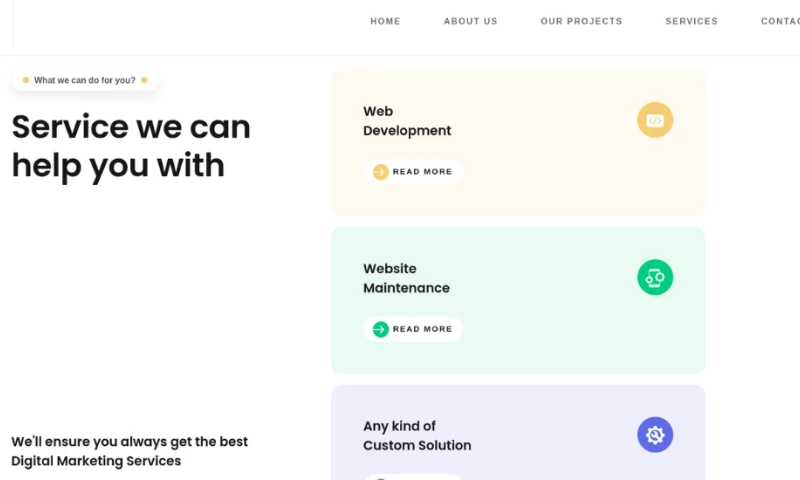Click the left yellow dot in the badge
The height and width of the screenshot is (480, 800).
26,80
